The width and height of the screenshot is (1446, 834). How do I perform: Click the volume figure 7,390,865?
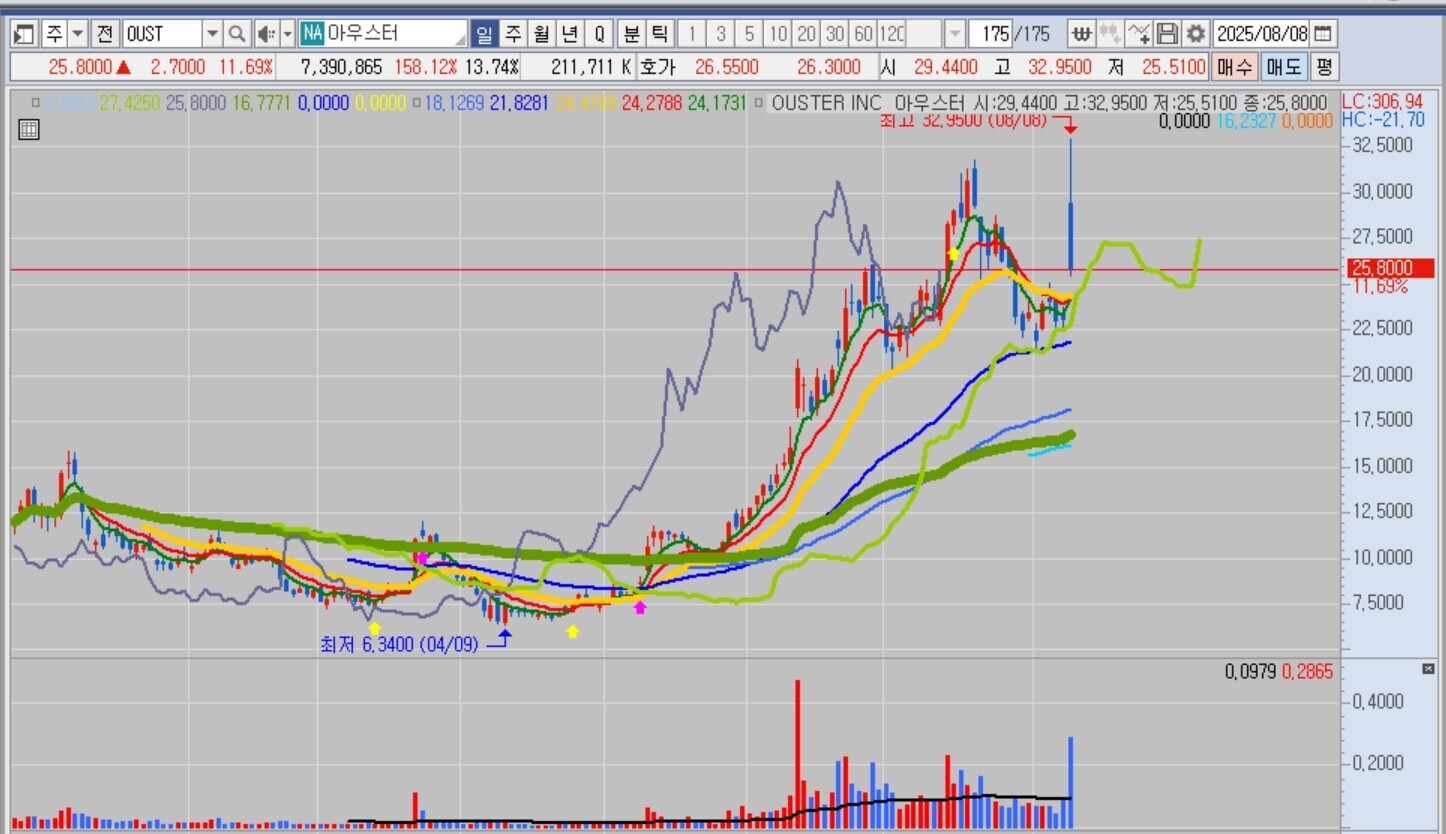pos(341,68)
